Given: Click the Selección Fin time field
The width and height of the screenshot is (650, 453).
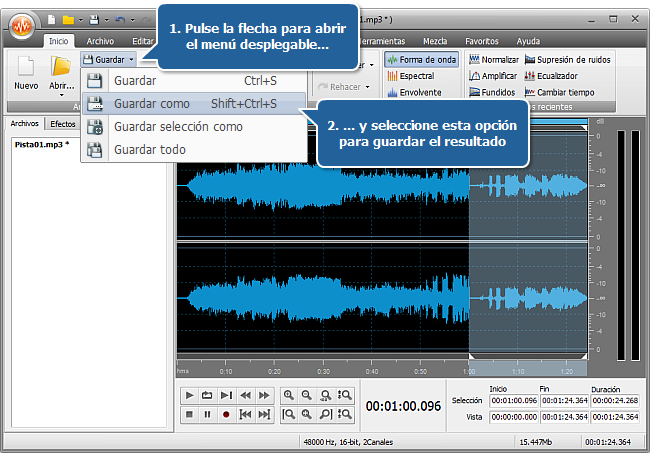Looking at the screenshot, I should [565, 401].
